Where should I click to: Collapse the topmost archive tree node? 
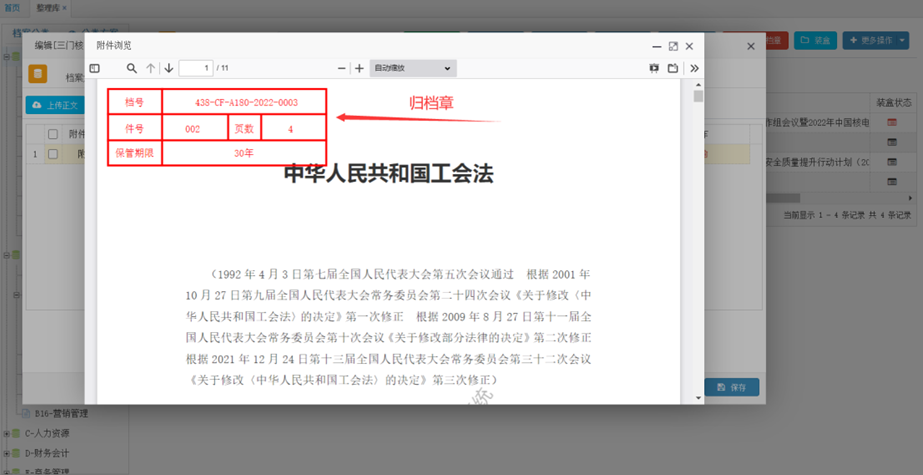pyautogui.click(x=6, y=57)
